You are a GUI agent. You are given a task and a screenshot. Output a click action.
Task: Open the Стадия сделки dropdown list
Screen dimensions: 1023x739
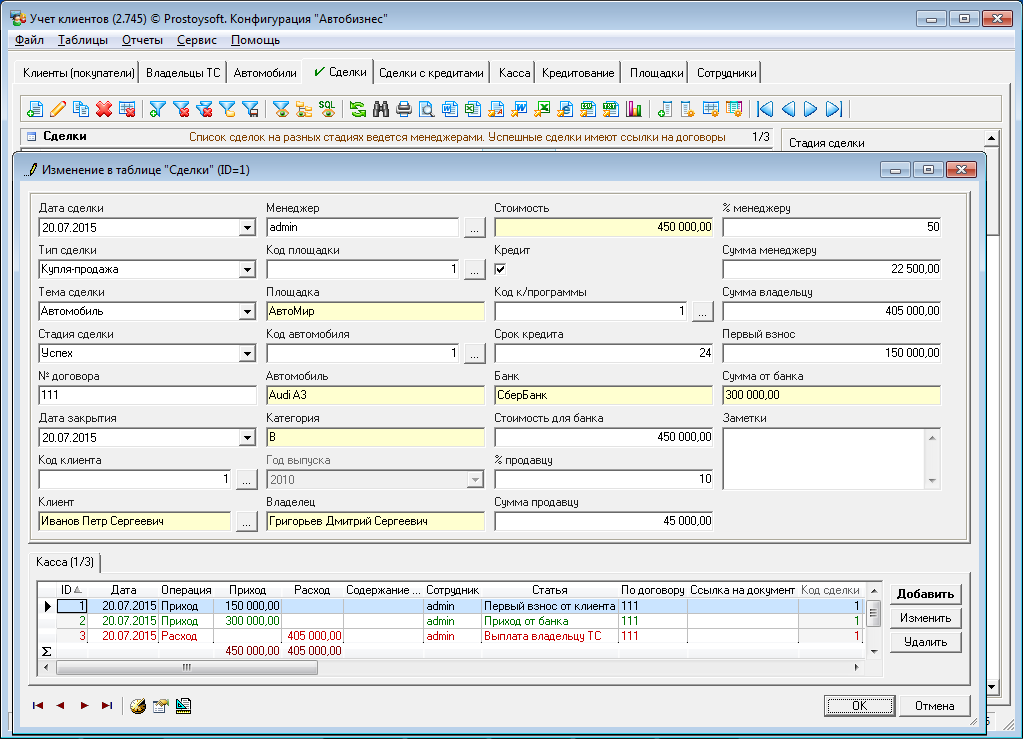click(247, 353)
